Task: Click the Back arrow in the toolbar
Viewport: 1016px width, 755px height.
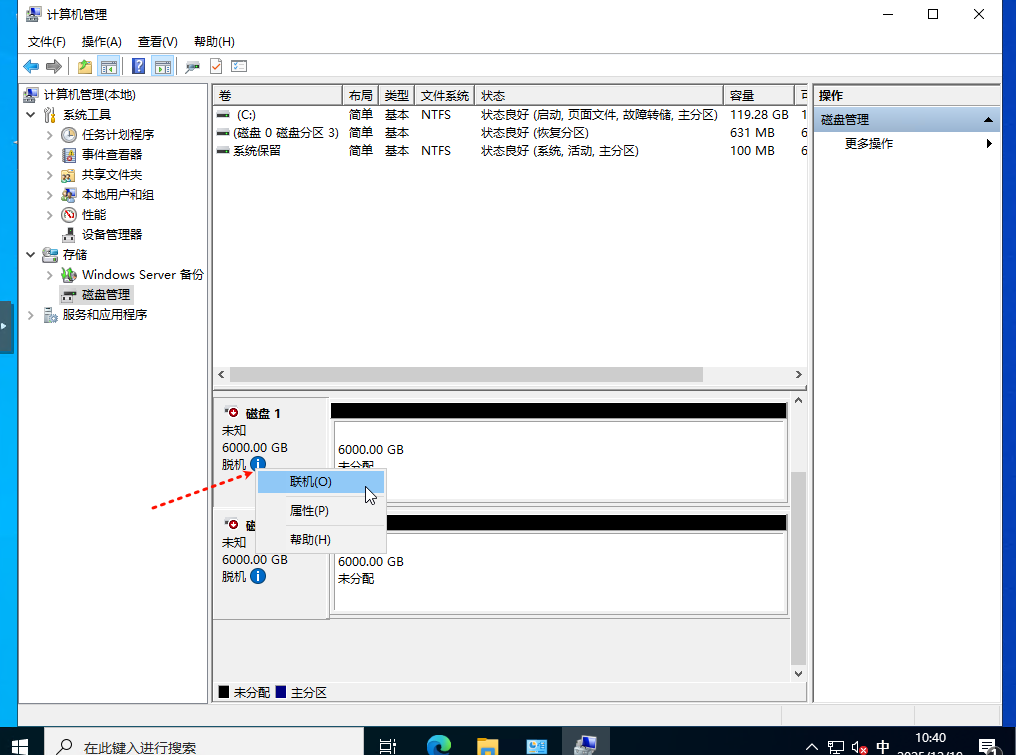Action: point(31,67)
